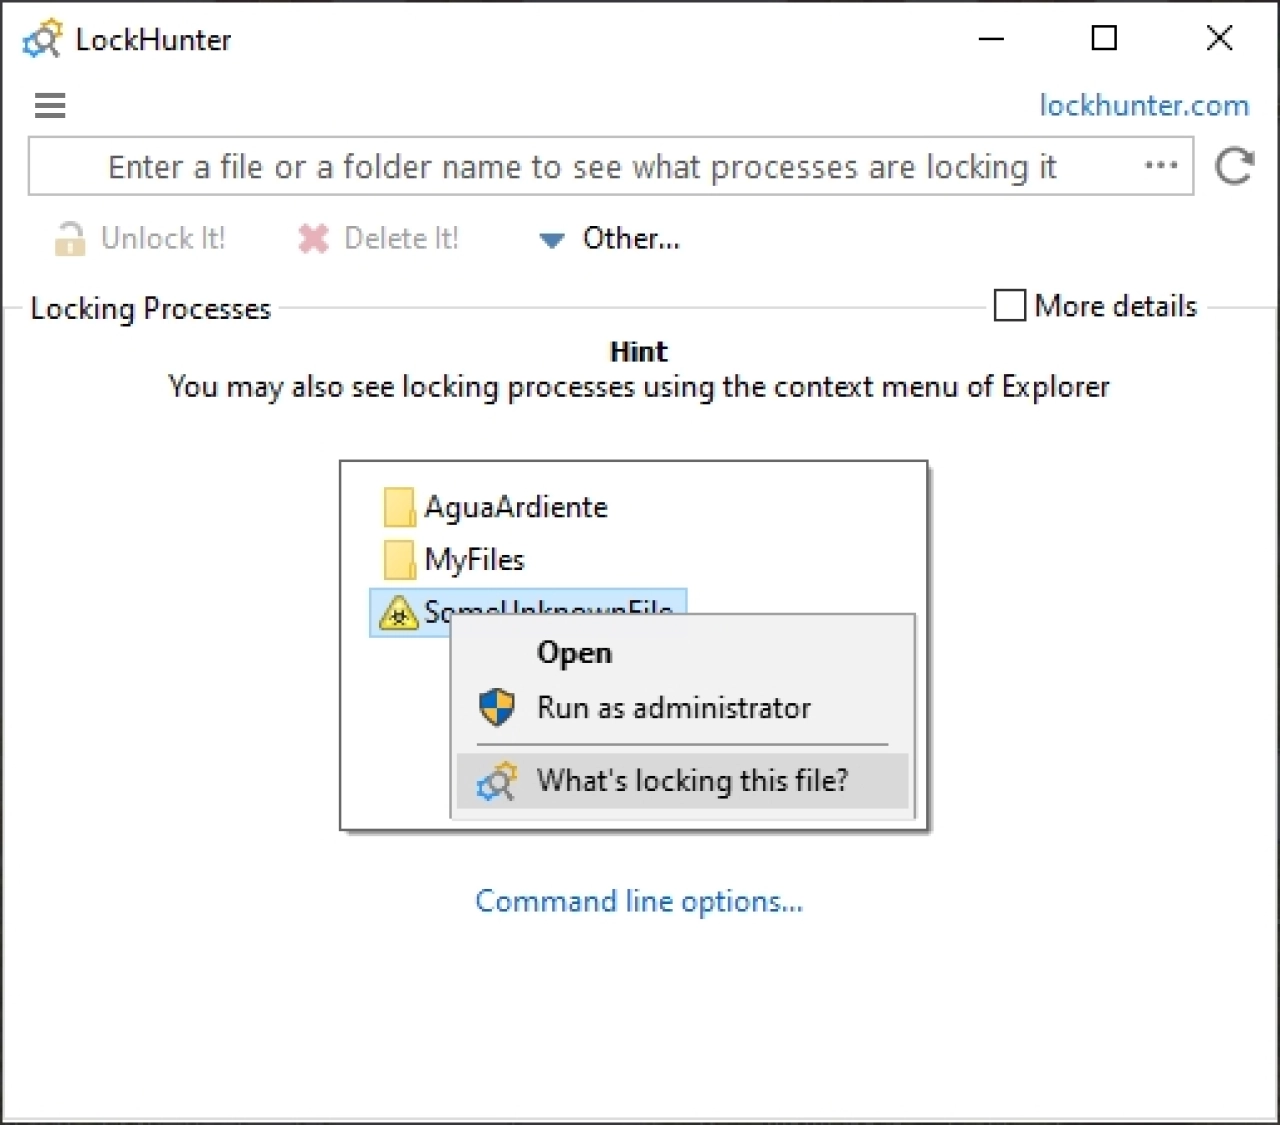Click the Hint heading text

tap(638, 351)
